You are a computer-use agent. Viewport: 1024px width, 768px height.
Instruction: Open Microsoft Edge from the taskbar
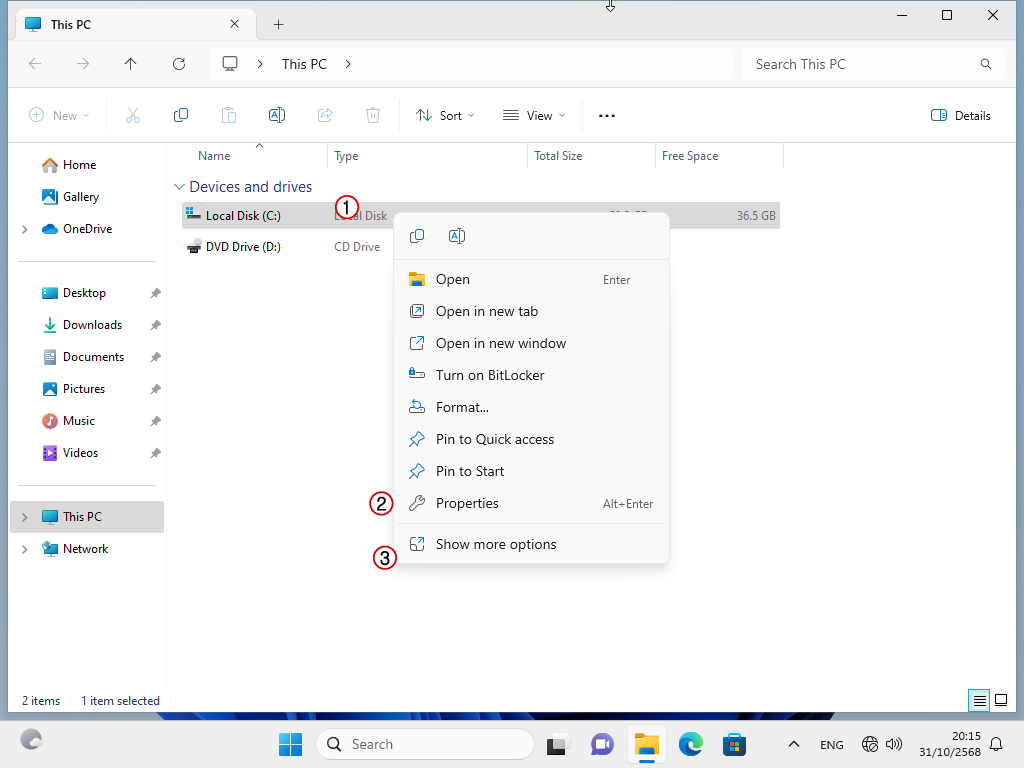click(691, 744)
